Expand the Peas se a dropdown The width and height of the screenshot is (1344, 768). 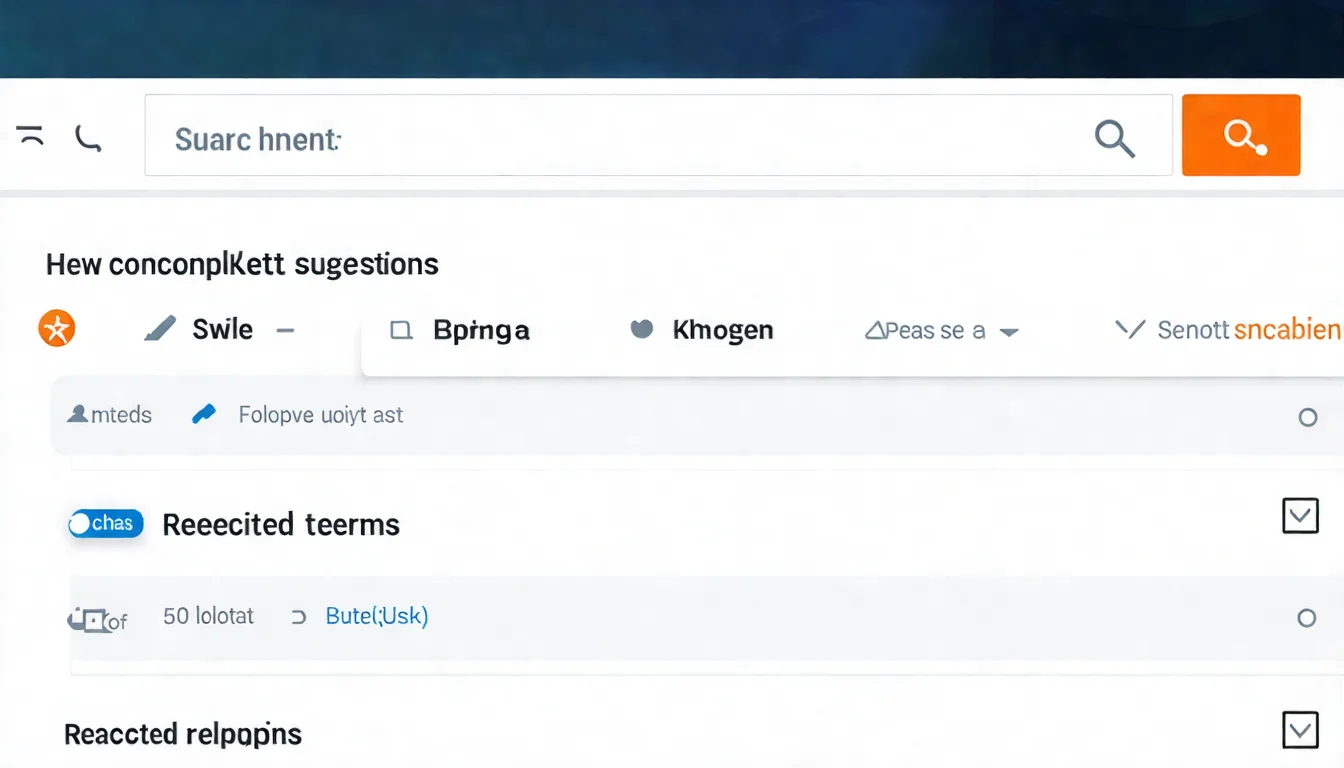coord(1009,332)
